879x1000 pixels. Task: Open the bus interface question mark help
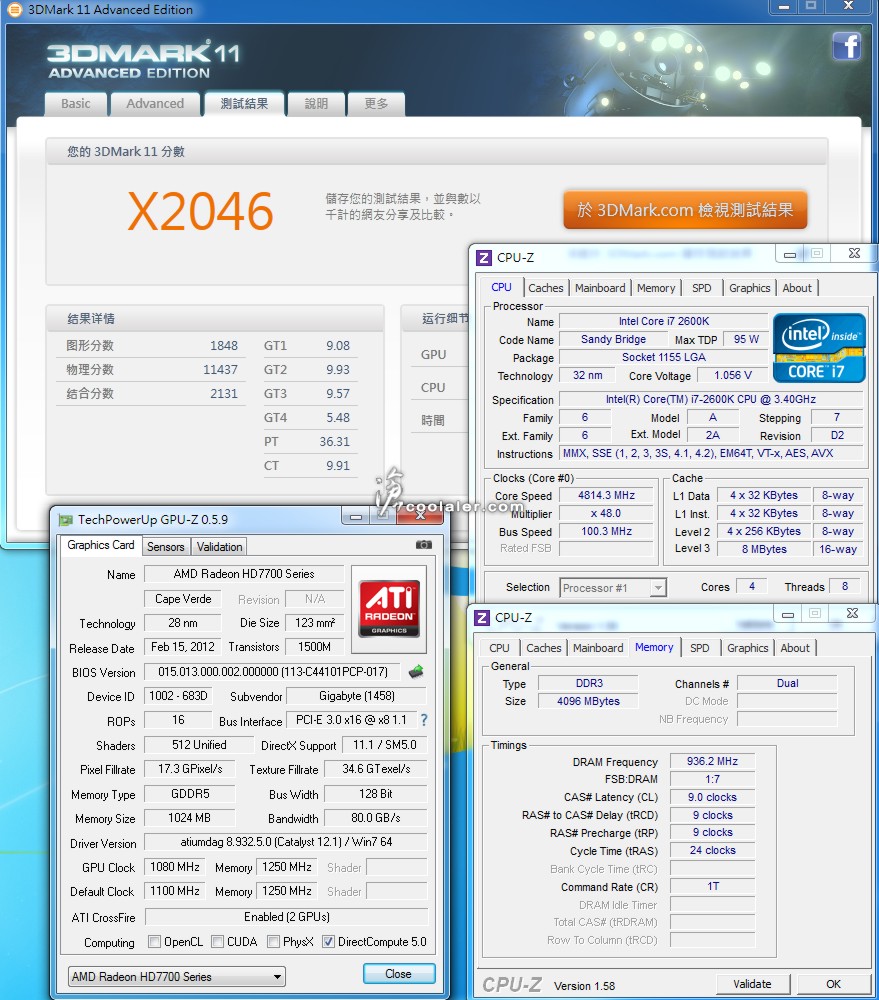[x=424, y=720]
